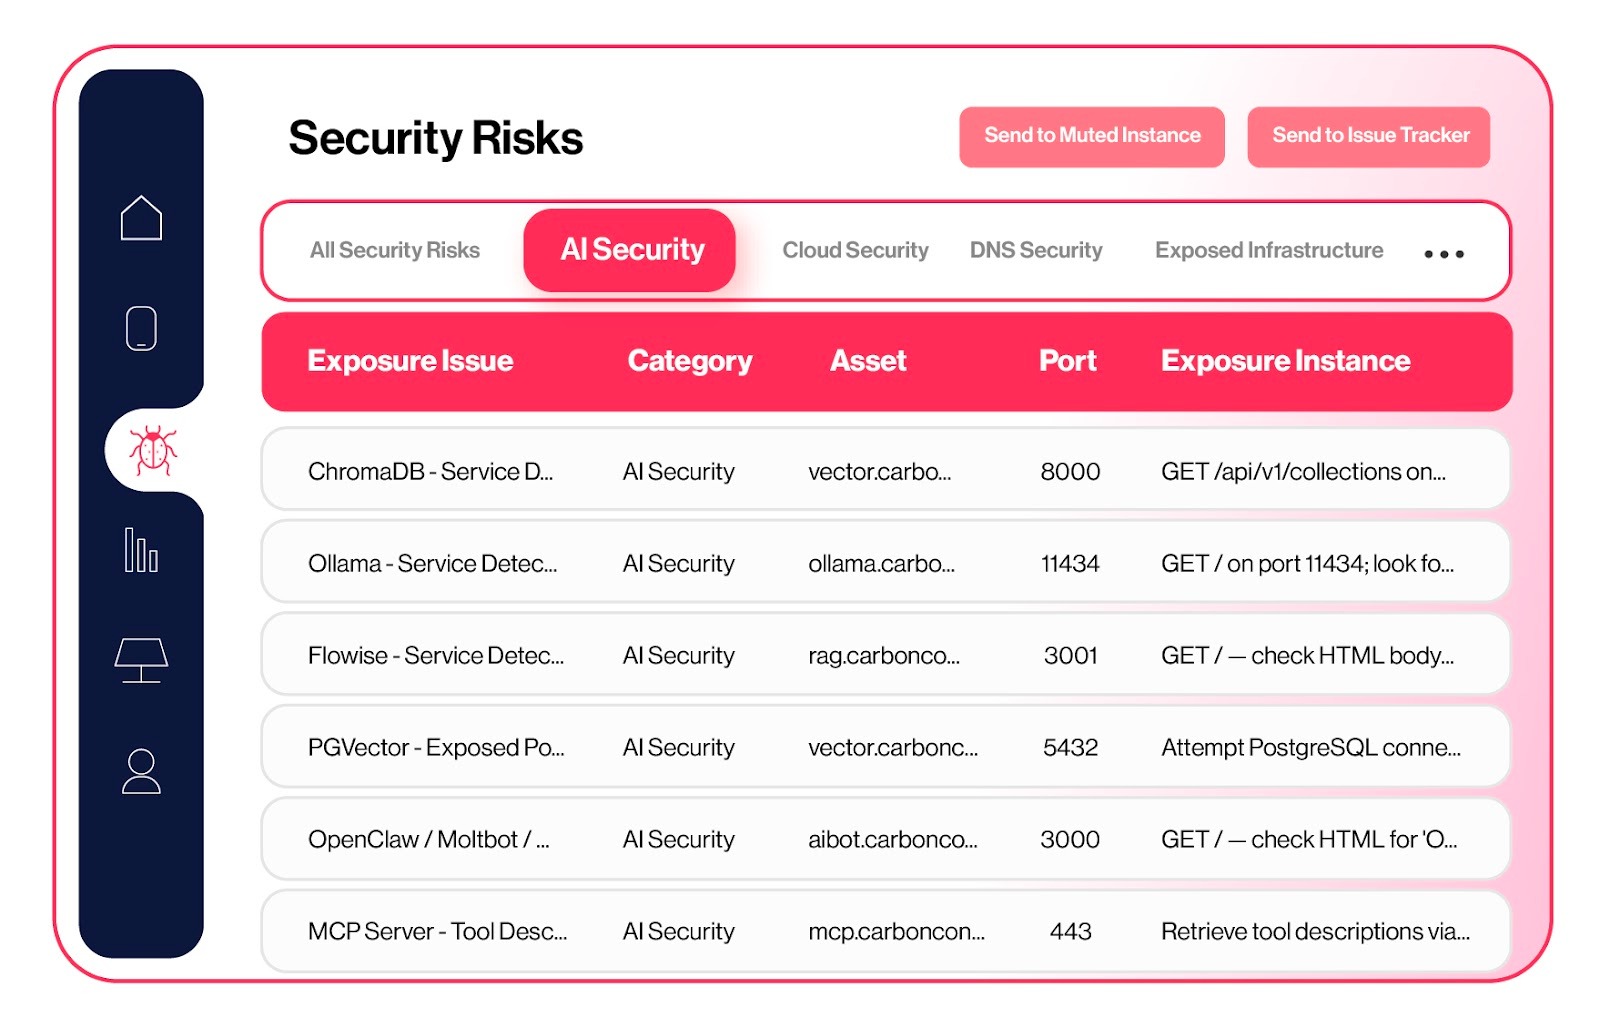This screenshot has width=1600, height=1028.
Task: Open the PGVector Exposed row
Action: pyautogui.click(x=436, y=748)
